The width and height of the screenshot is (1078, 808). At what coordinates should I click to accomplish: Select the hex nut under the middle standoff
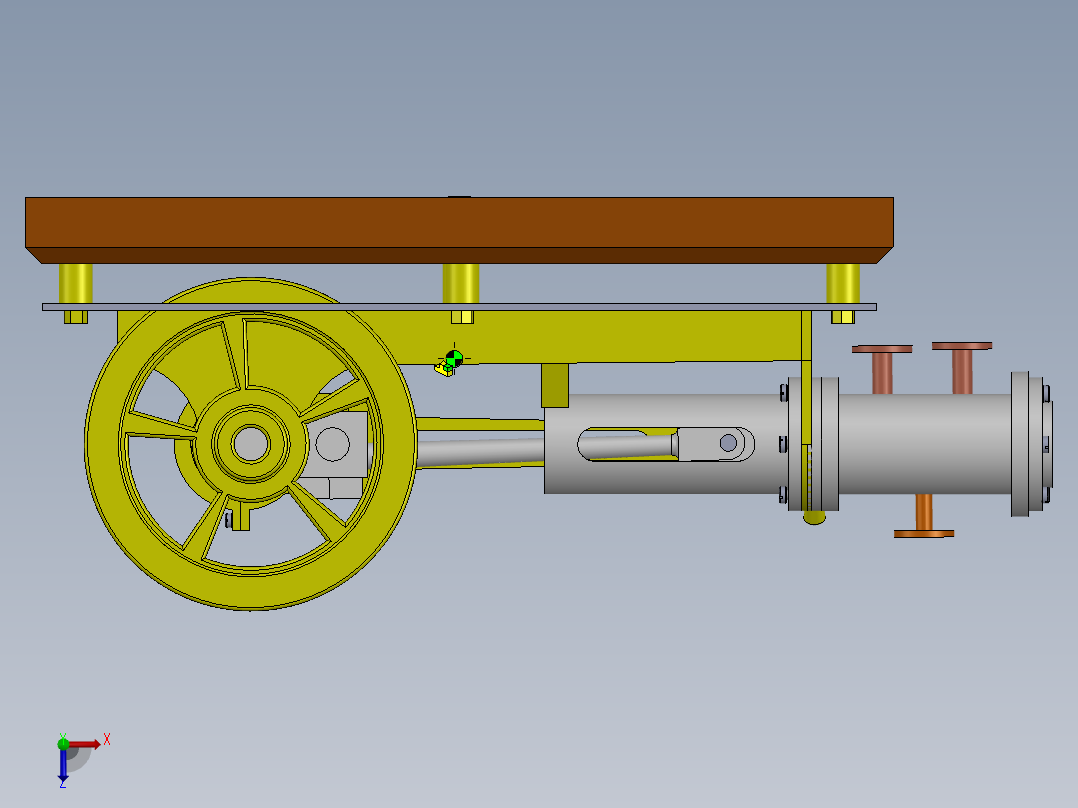point(462,317)
